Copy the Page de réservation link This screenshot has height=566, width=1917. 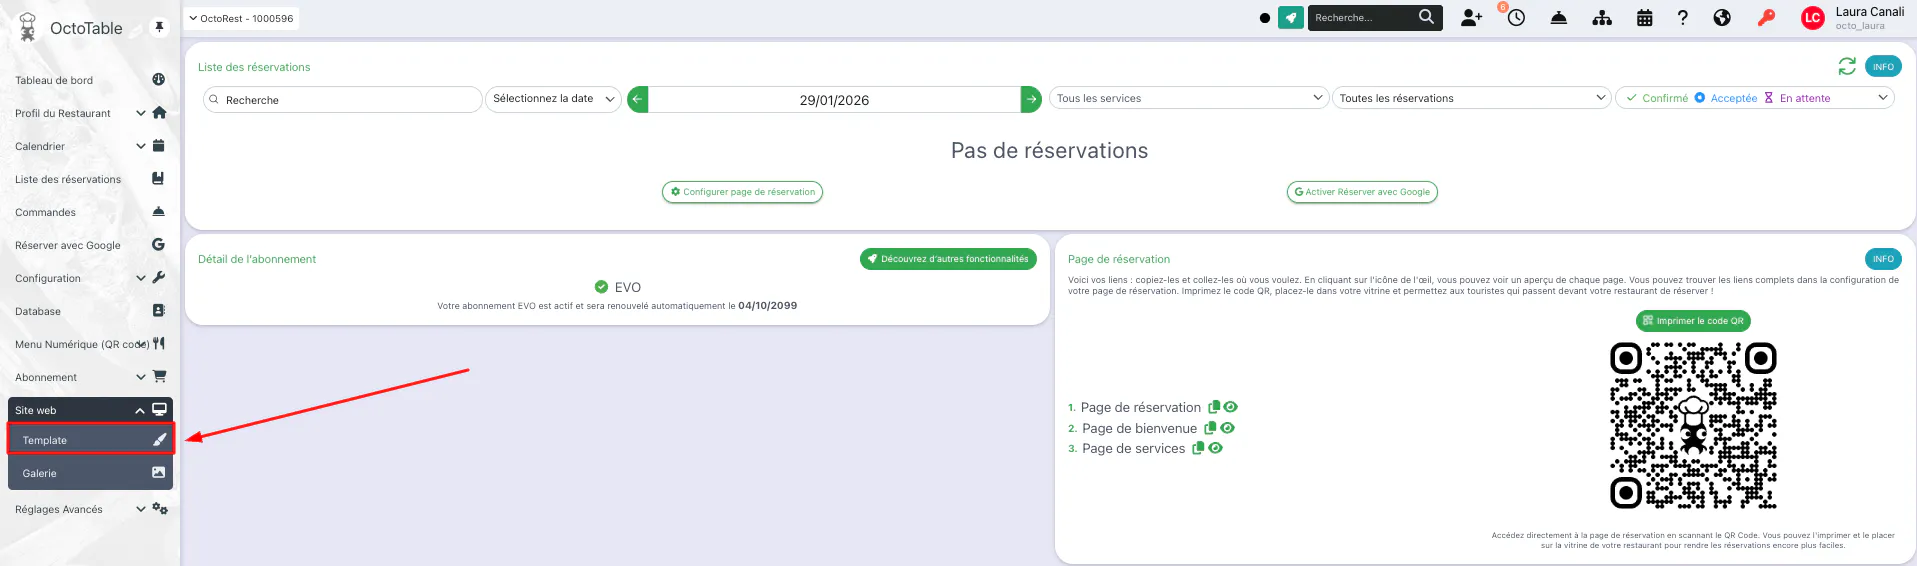click(1214, 407)
